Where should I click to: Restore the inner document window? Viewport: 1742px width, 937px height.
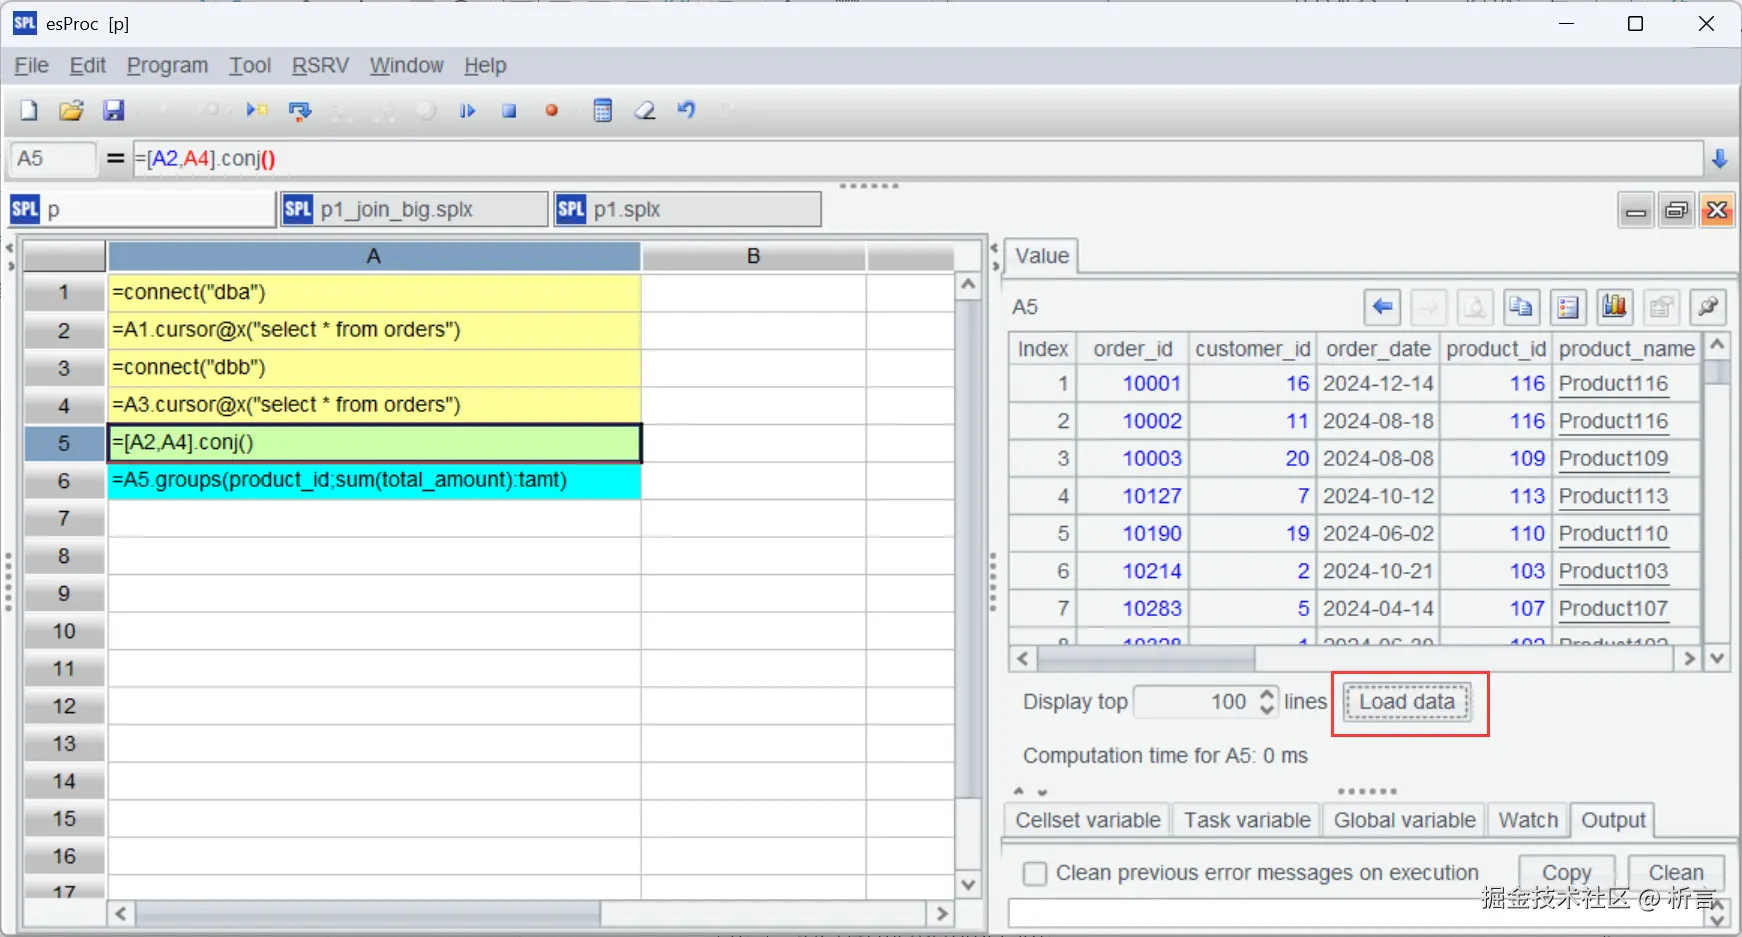click(x=1676, y=210)
